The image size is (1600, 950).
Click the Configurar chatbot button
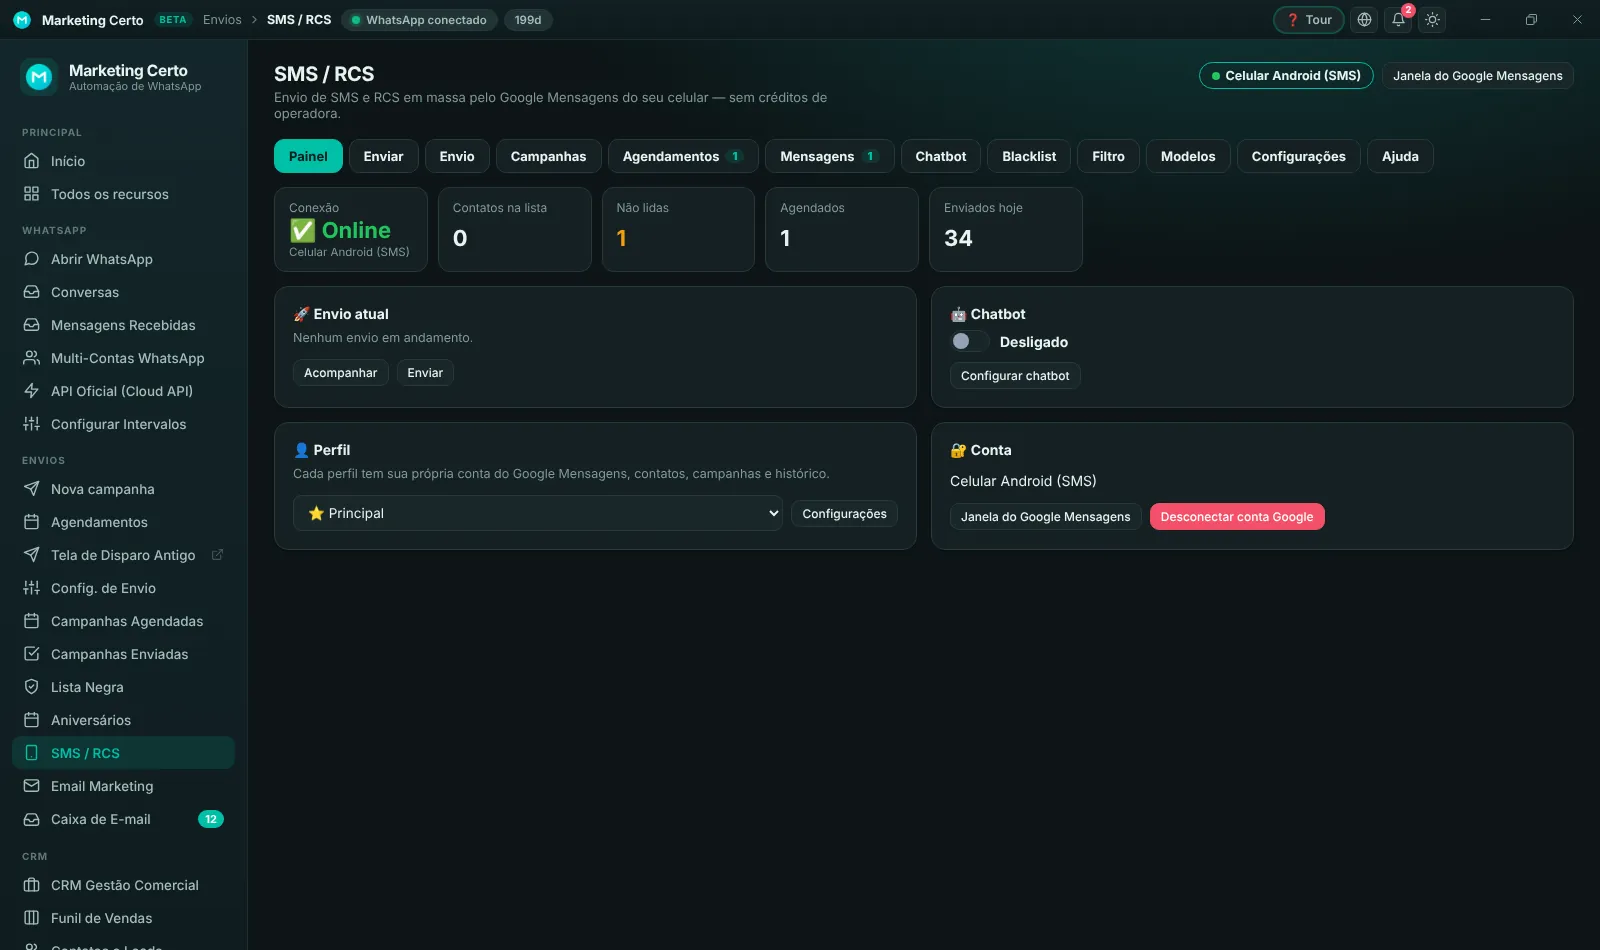click(1015, 376)
